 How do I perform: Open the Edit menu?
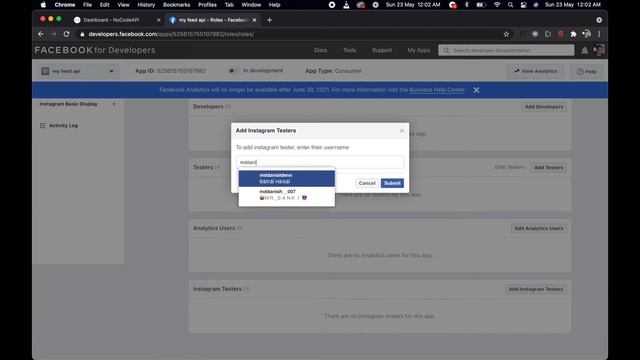coord(104,5)
